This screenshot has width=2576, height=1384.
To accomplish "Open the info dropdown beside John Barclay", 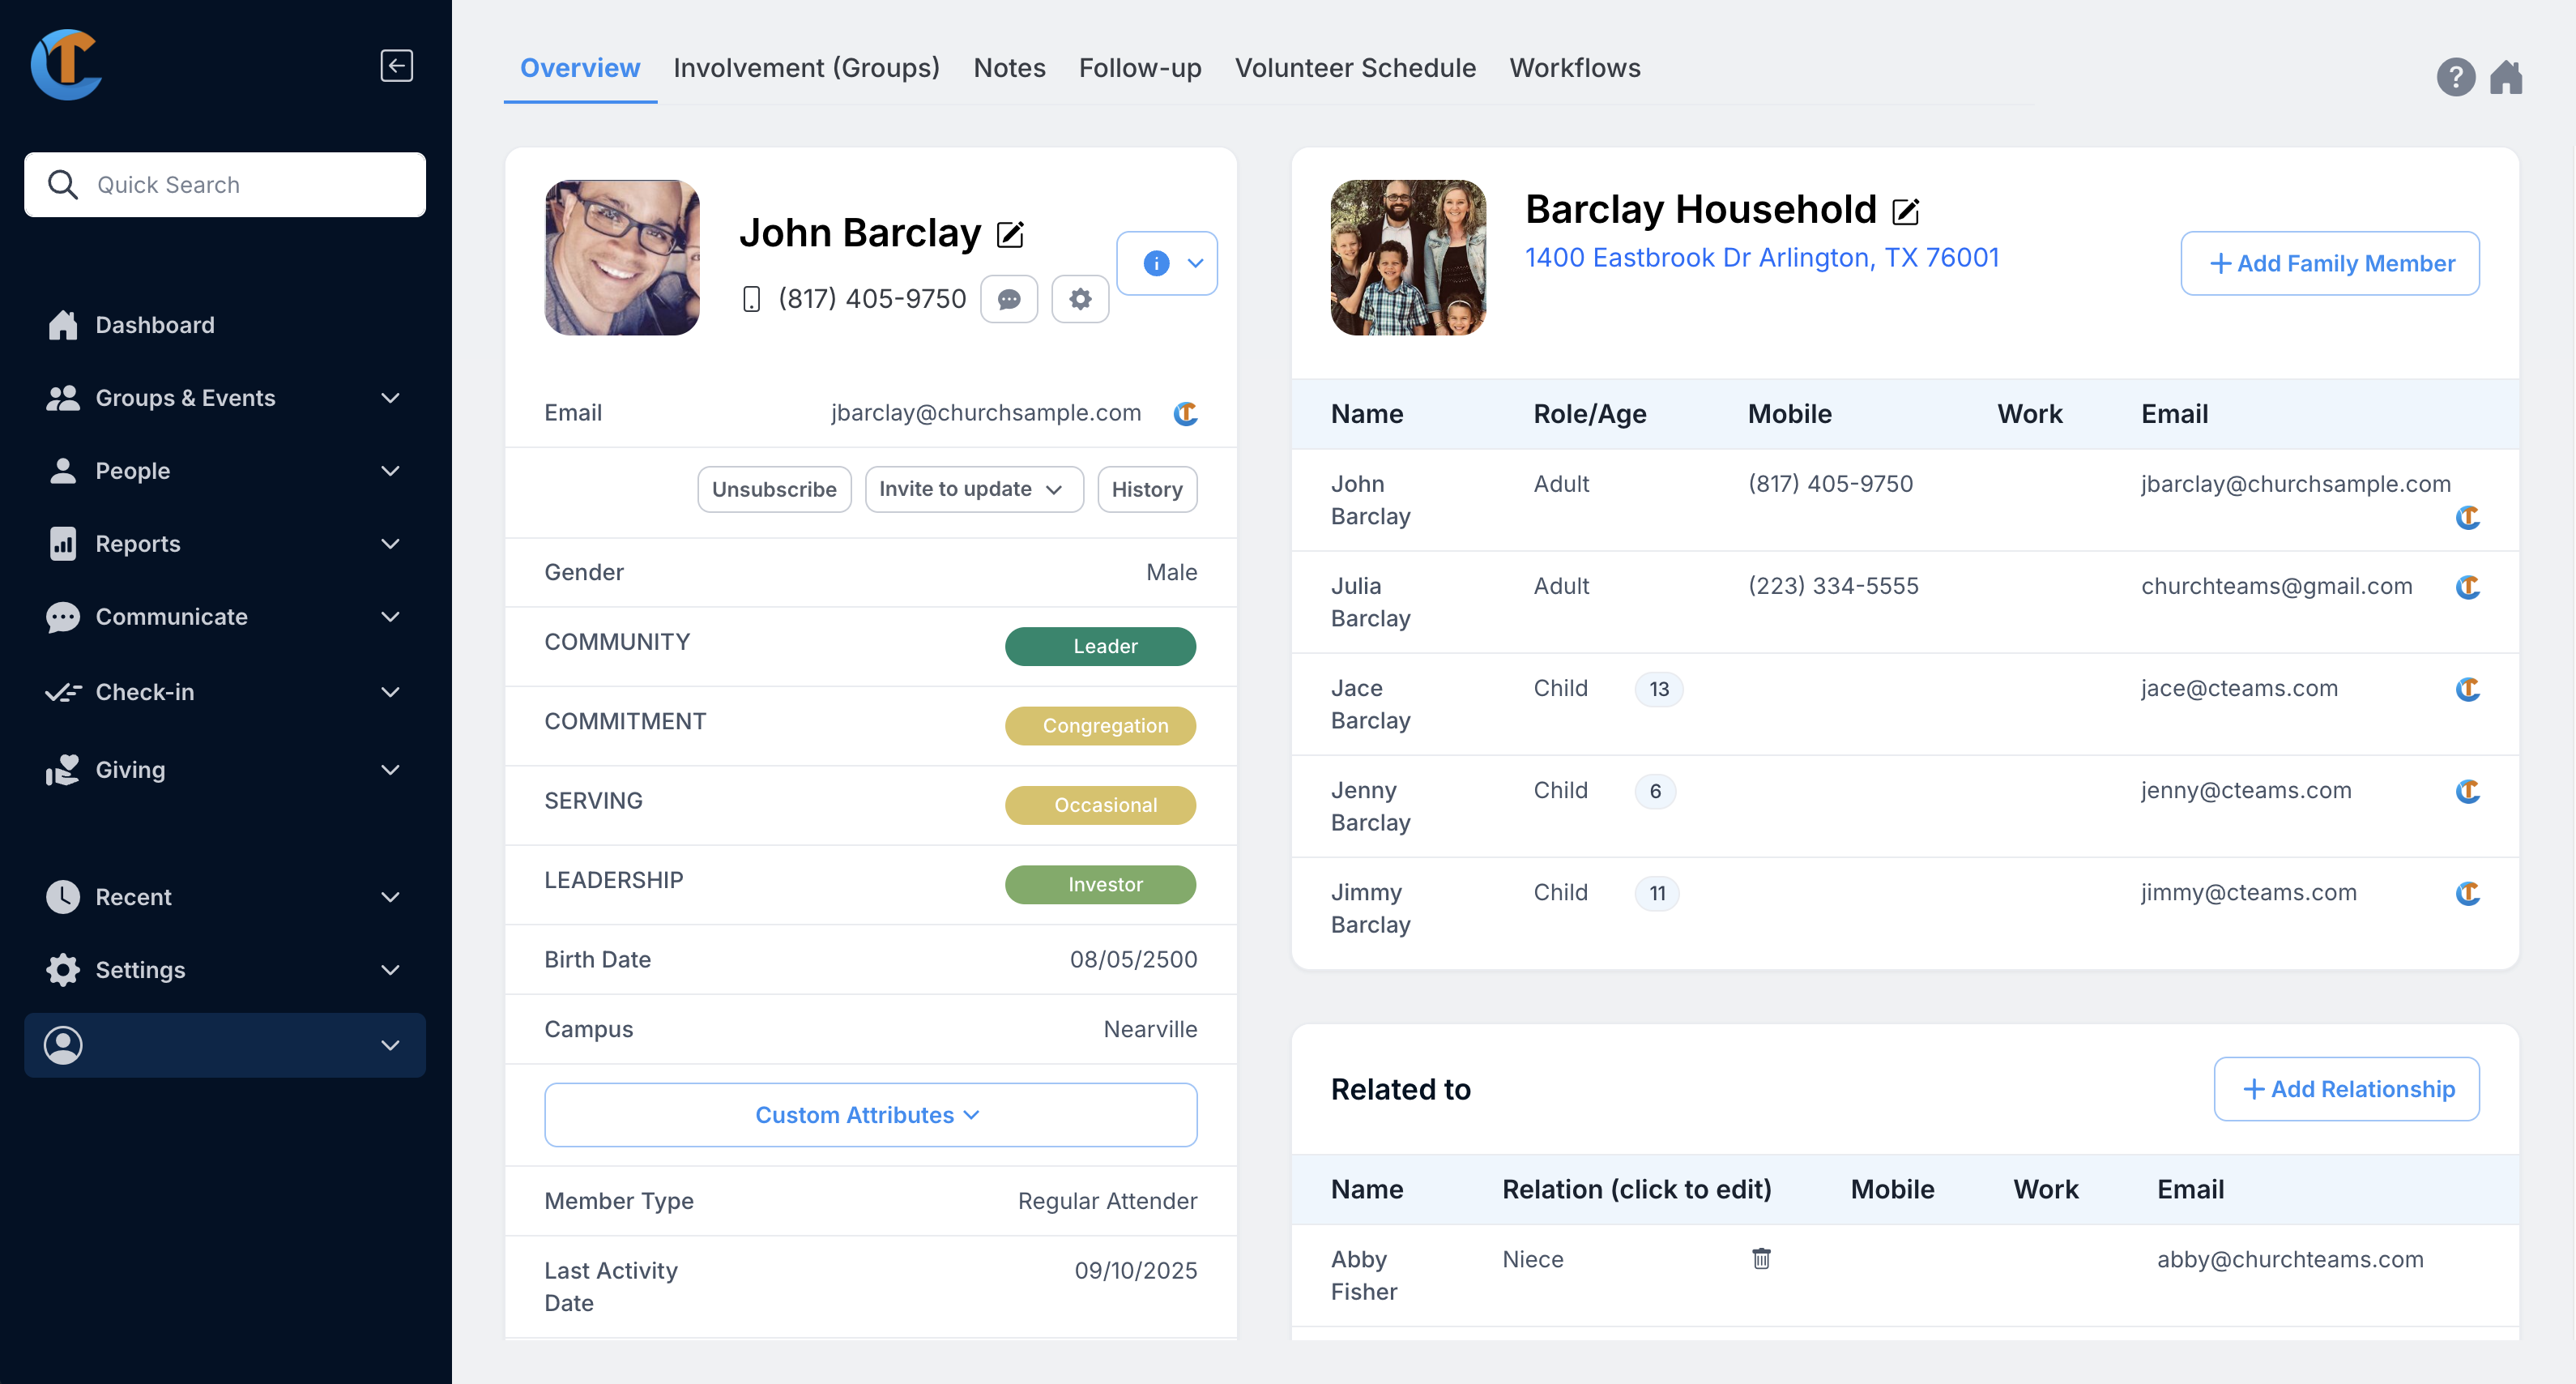I will coord(1167,263).
